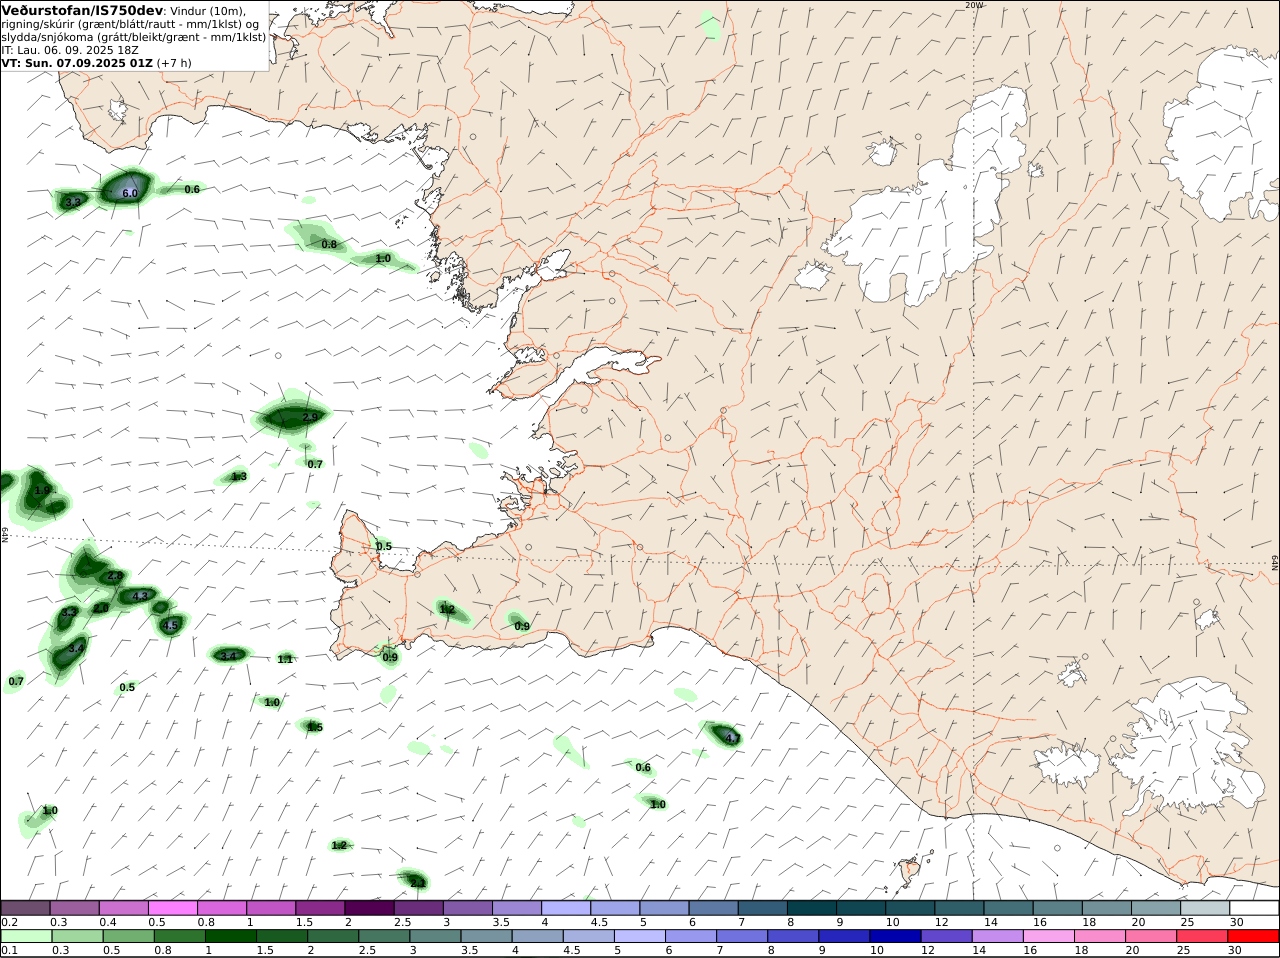Screen dimensions: 1280x958
Task: Click the 1.5 precipitation value
Action: click(x=315, y=727)
